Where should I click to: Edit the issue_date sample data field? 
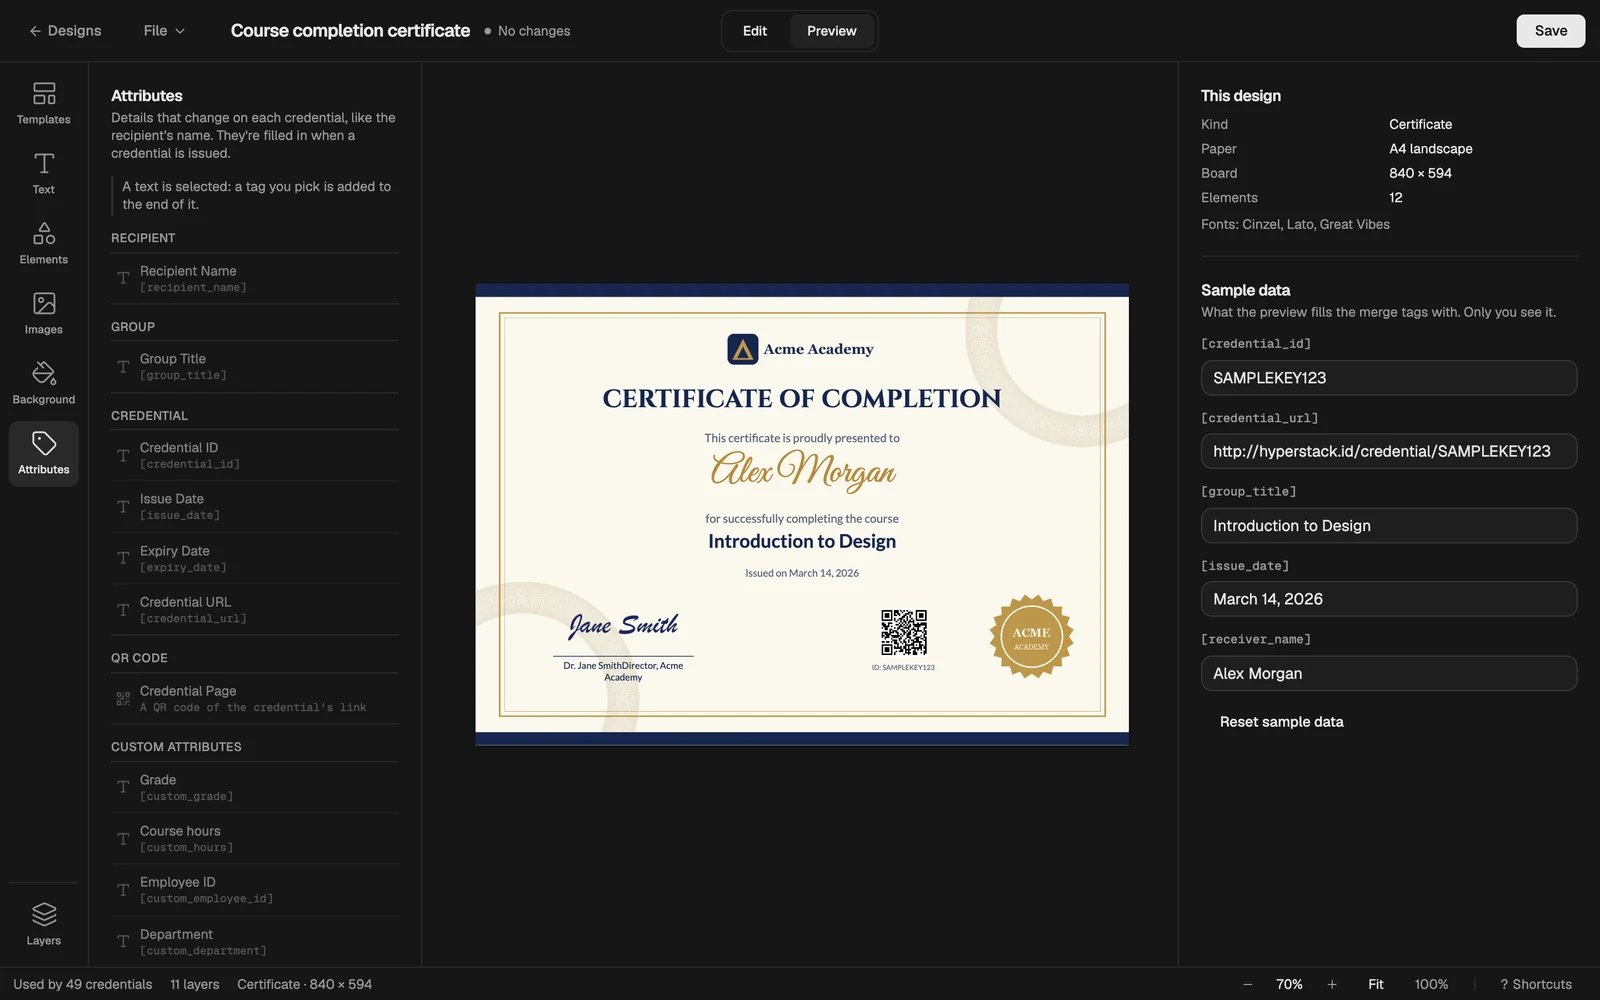pos(1389,599)
